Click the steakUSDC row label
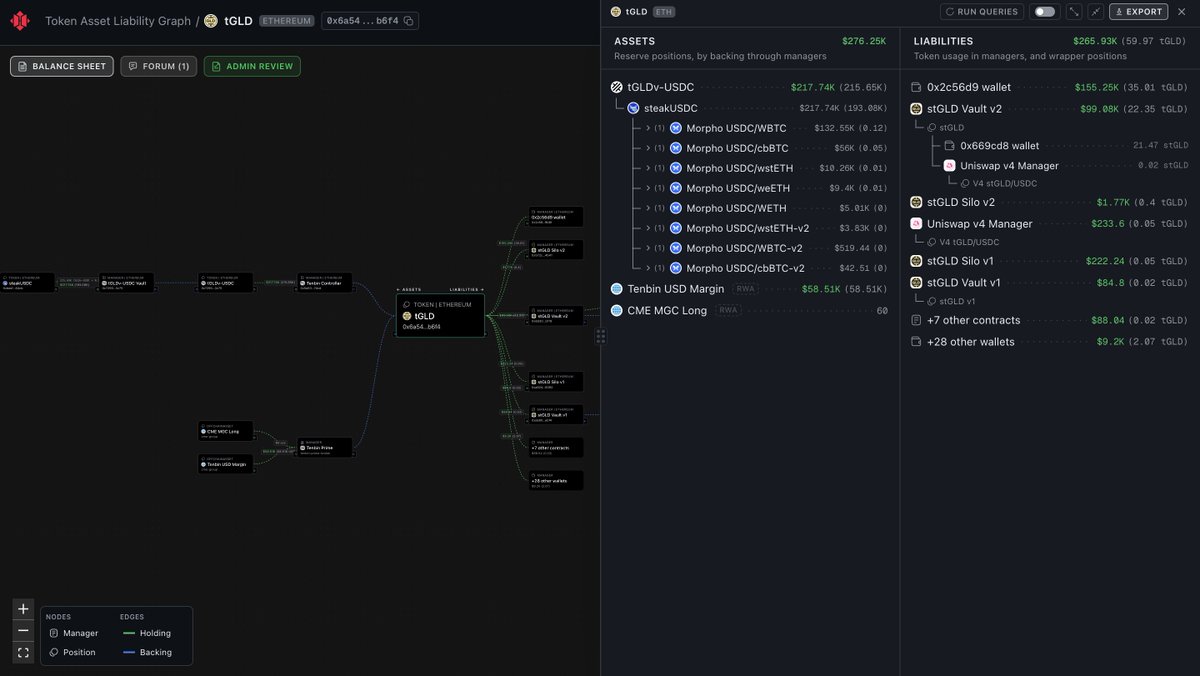The height and width of the screenshot is (676, 1200). click(x=670, y=108)
